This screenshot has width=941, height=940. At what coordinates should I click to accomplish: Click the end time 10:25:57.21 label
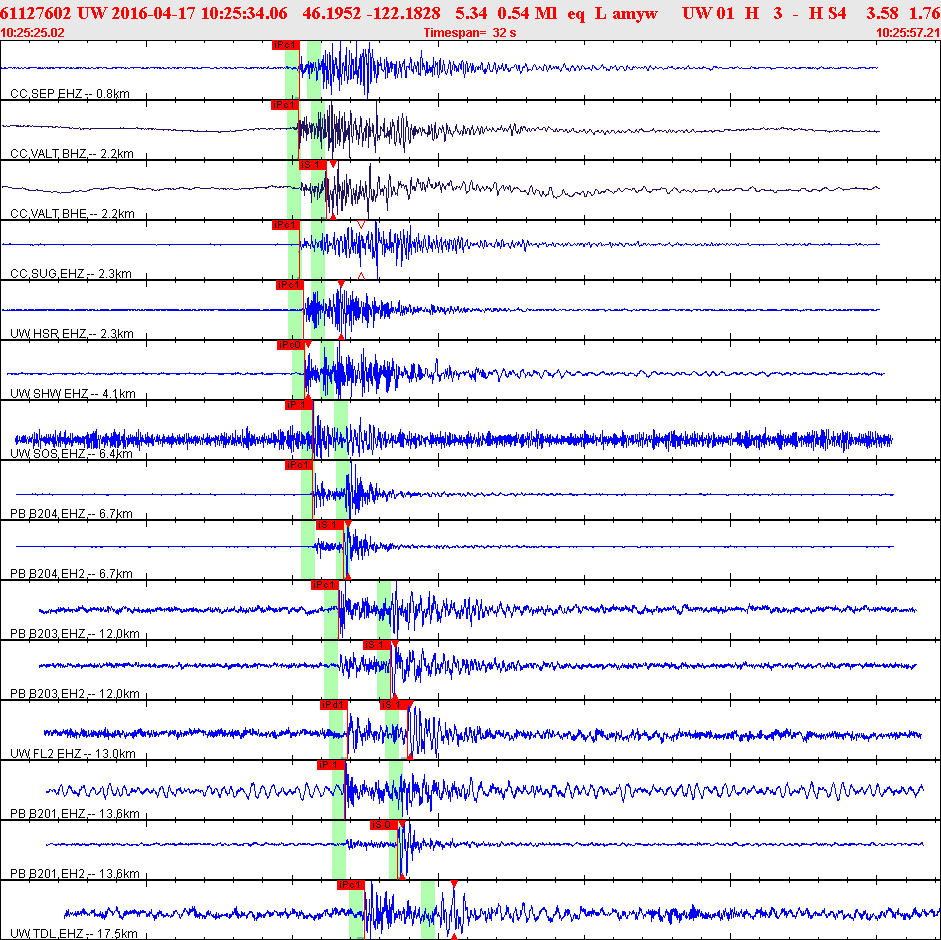pyautogui.click(x=907, y=32)
